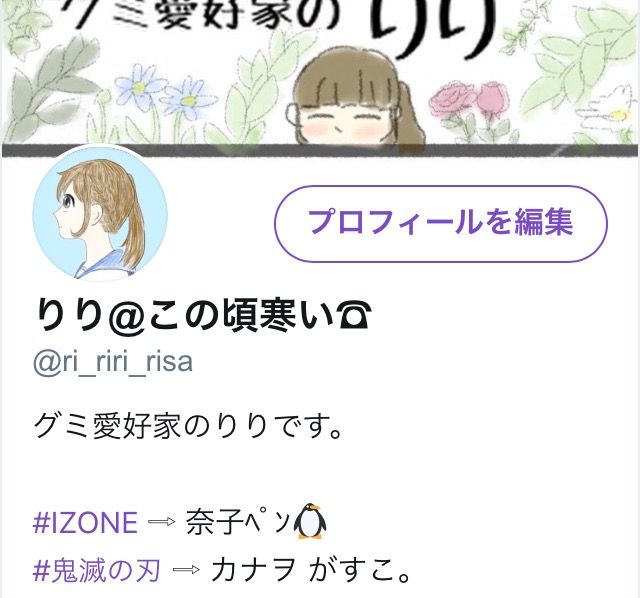Image resolution: width=640 pixels, height=598 pixels.
Task: Click the pink roses in banner
Action: [471, 100]
